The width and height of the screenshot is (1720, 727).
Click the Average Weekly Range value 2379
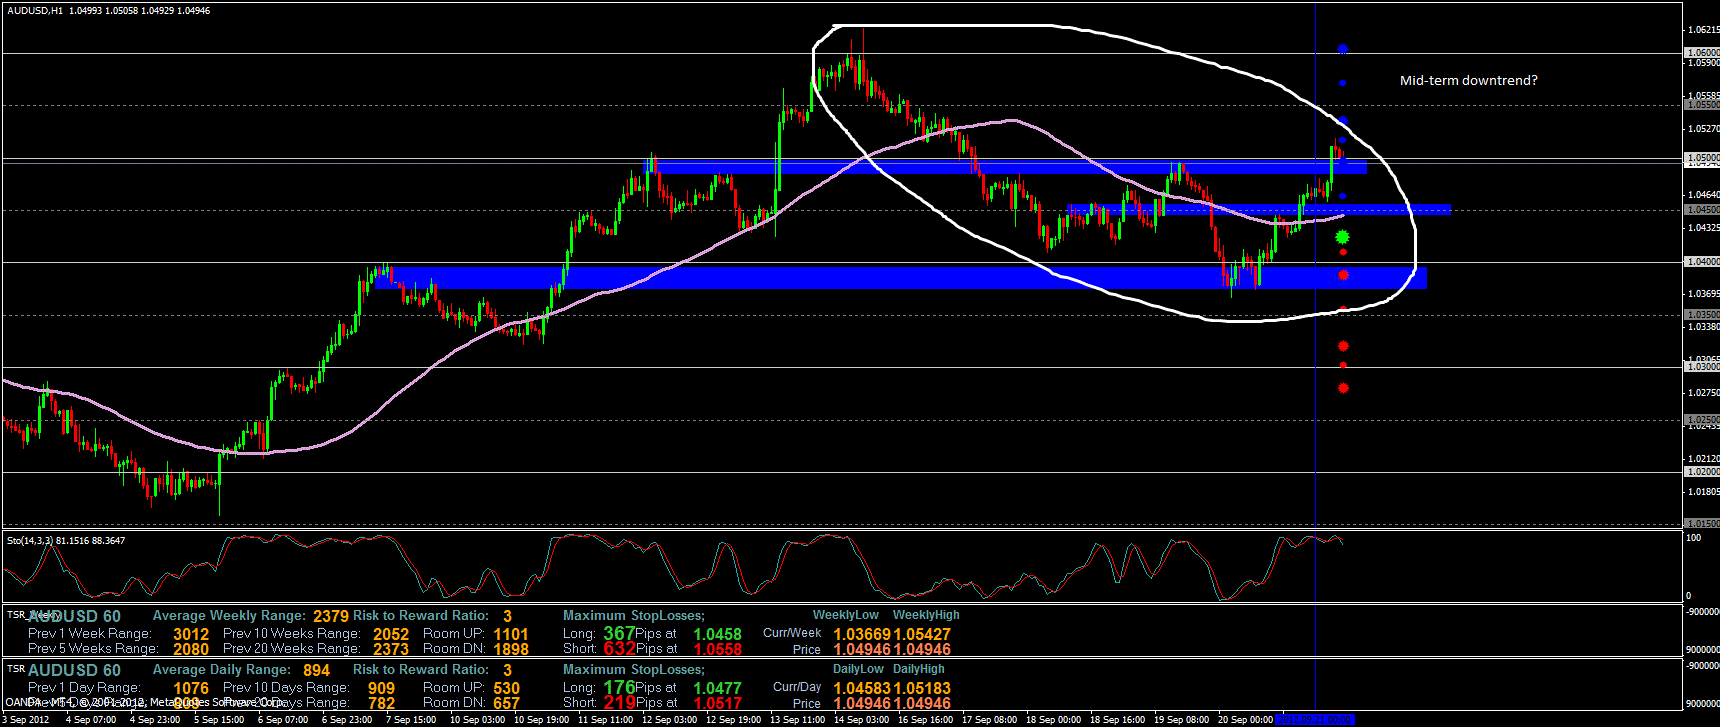331,616
